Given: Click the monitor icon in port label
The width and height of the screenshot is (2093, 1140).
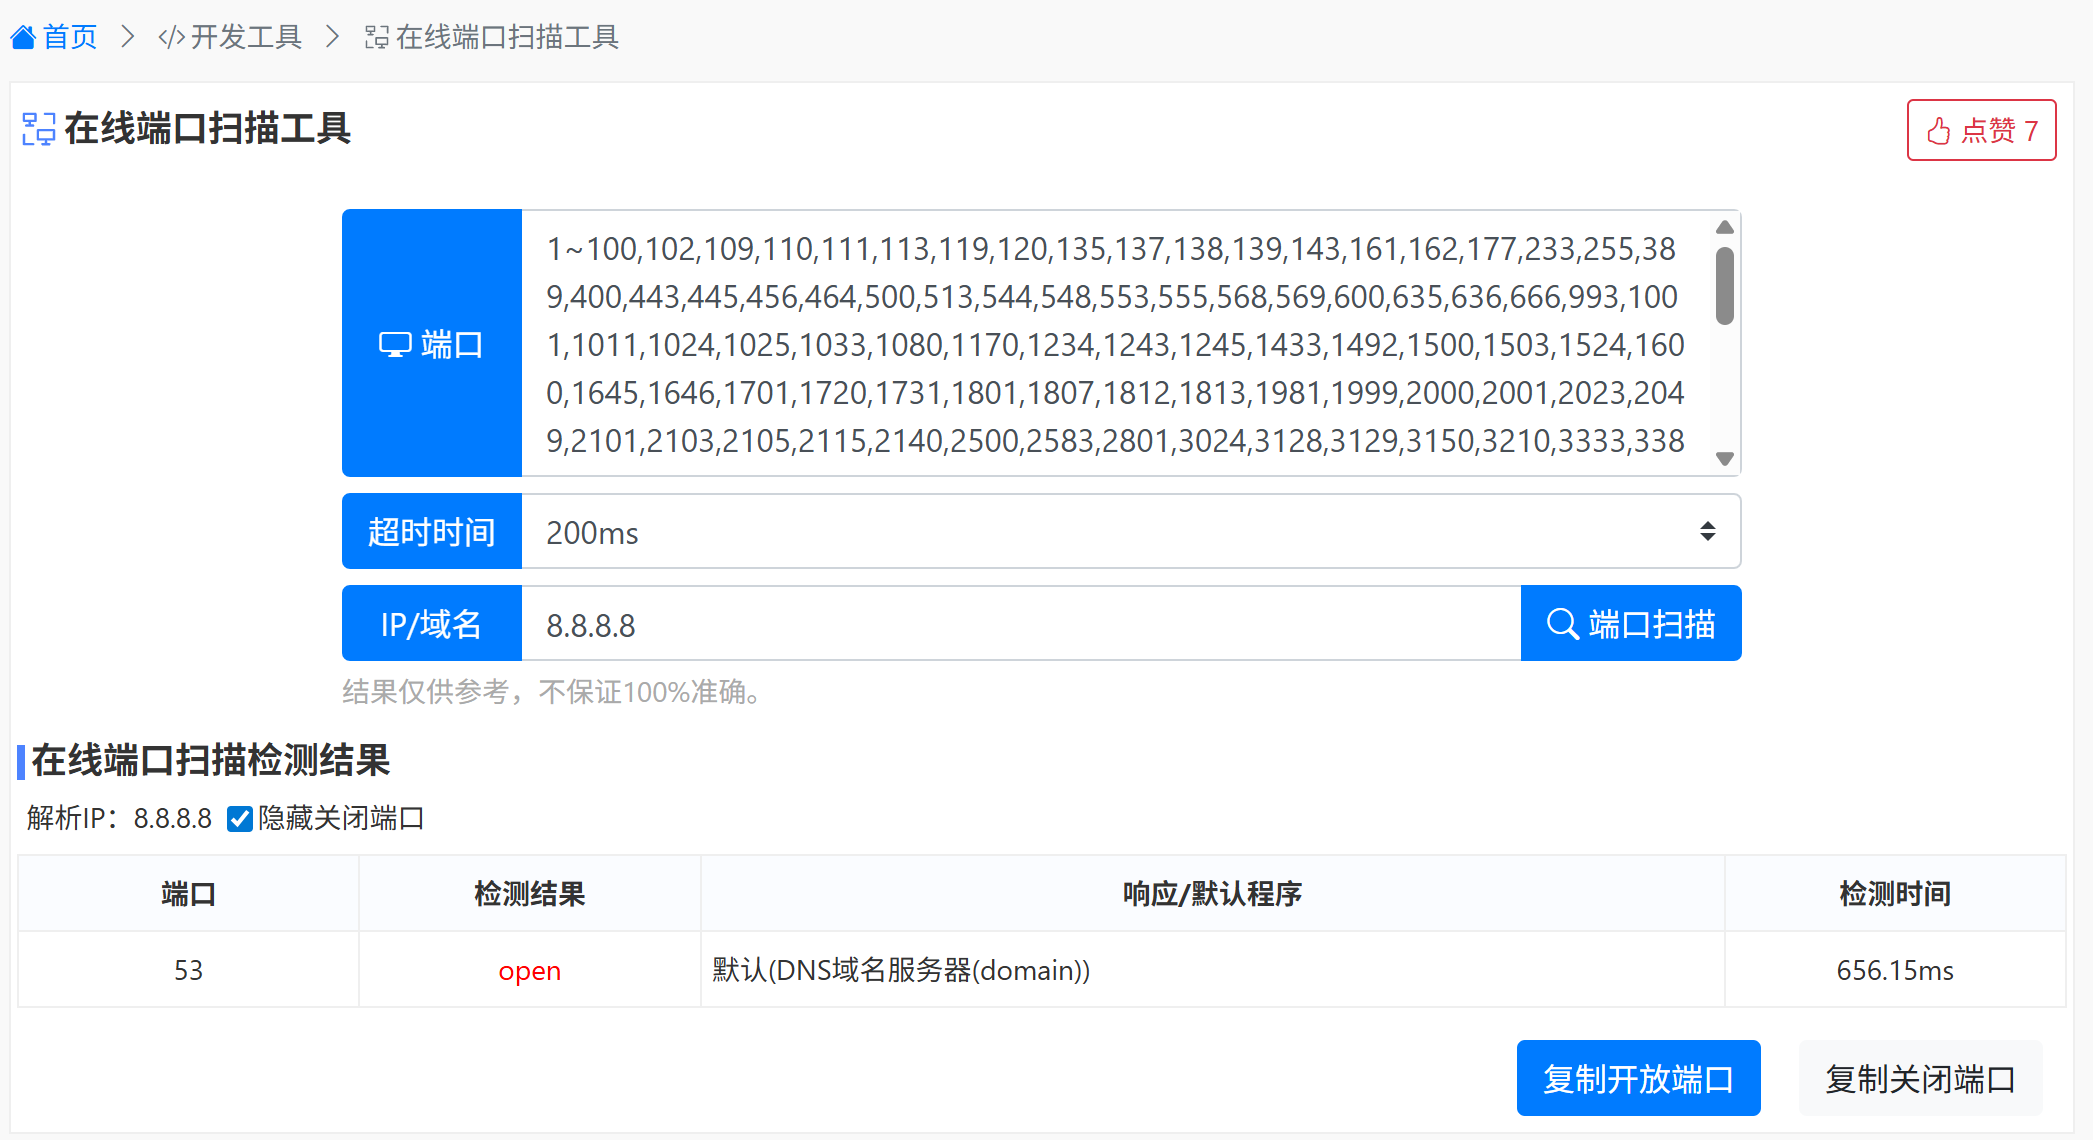Looking at the screenshot, I should [394, 345].
